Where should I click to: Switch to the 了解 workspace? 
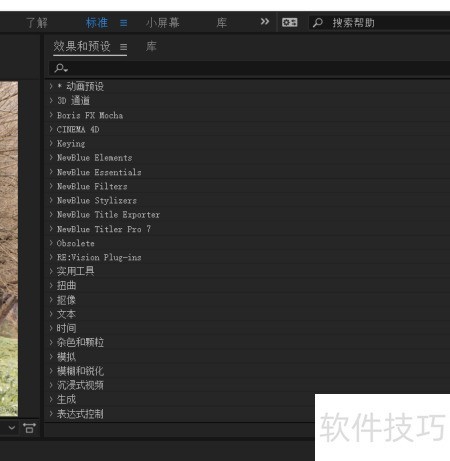37,23
